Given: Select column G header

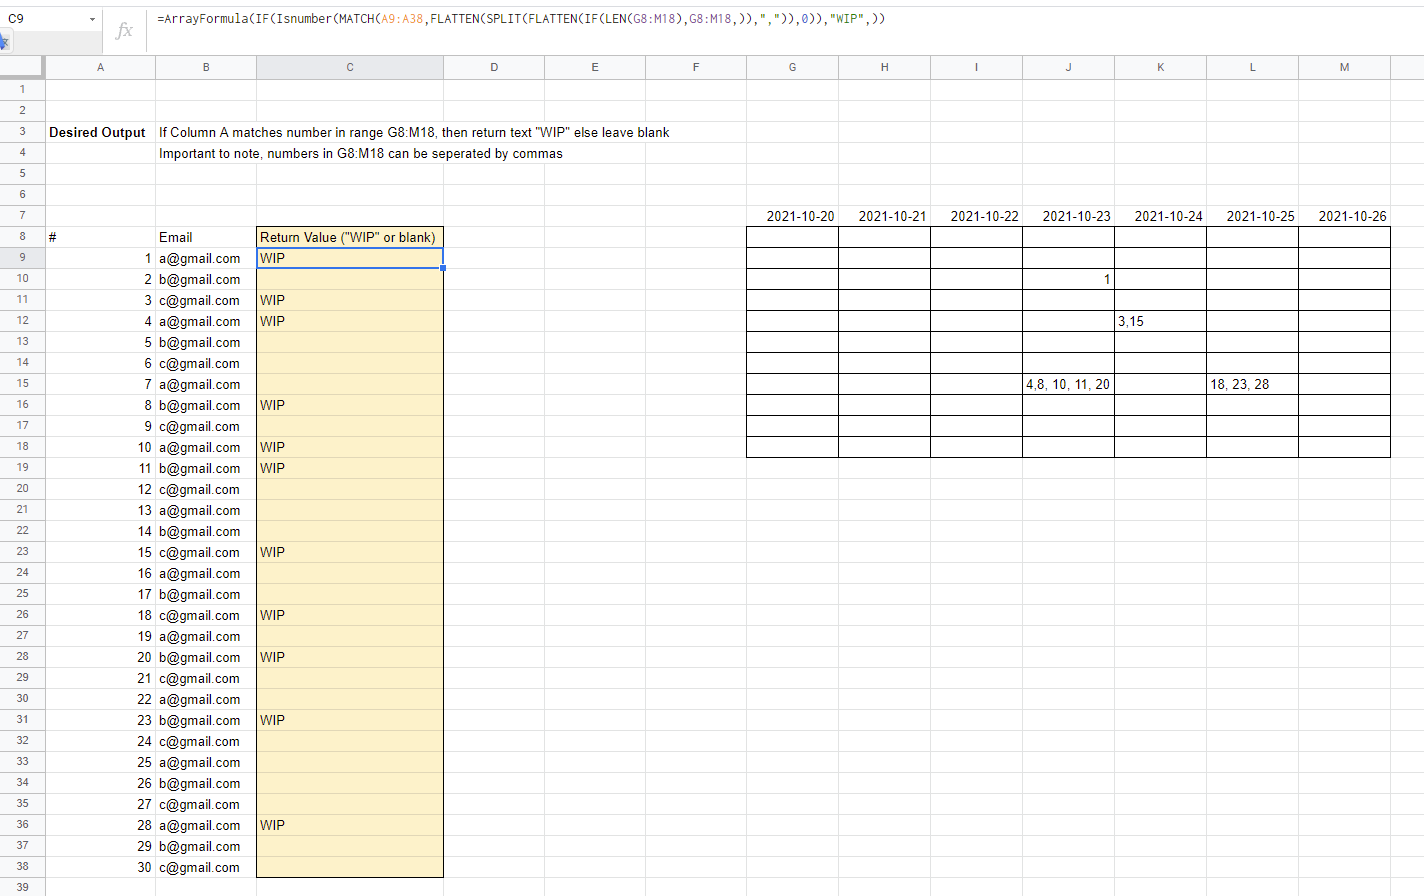Looking at the screenshot, I should tap(792, 67).
